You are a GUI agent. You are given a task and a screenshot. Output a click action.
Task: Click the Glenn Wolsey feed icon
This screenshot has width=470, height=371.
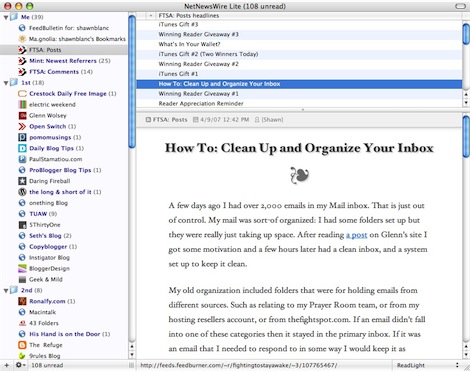pos(22,116)
